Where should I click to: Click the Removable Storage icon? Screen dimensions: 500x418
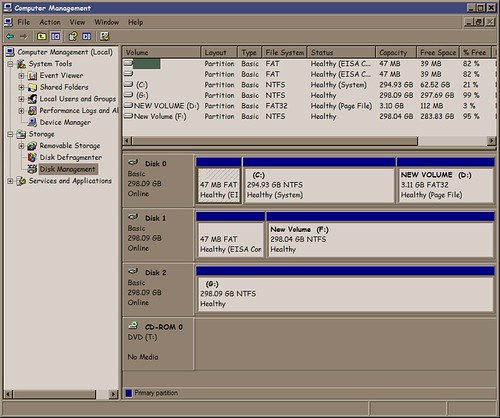(x=32, y=146)
